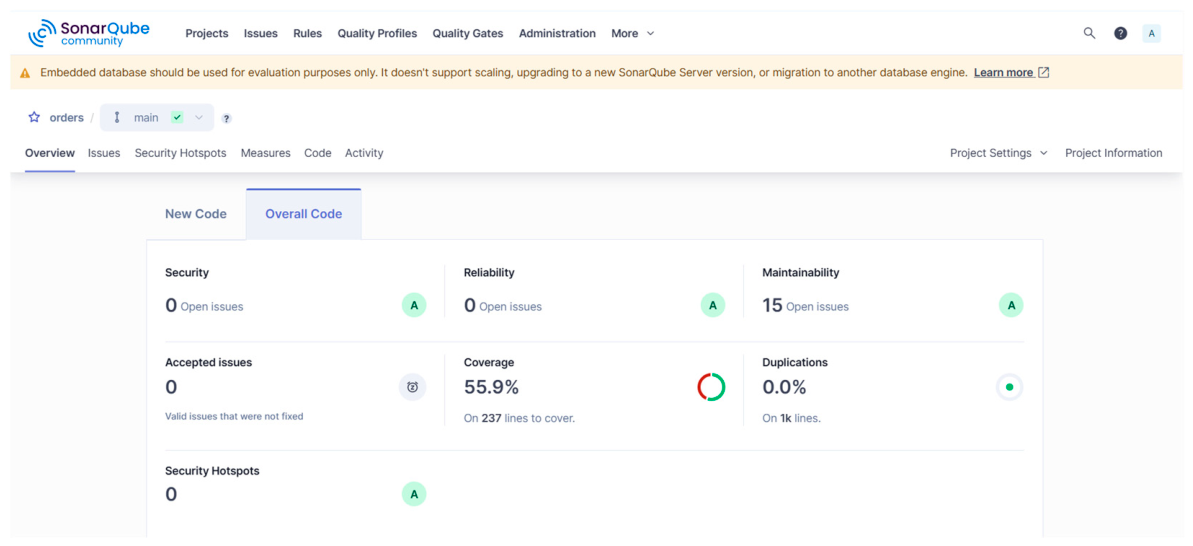Click the branch help question mark icon
The height and width of the screenshot is (546, 1193).
[227, 119]
